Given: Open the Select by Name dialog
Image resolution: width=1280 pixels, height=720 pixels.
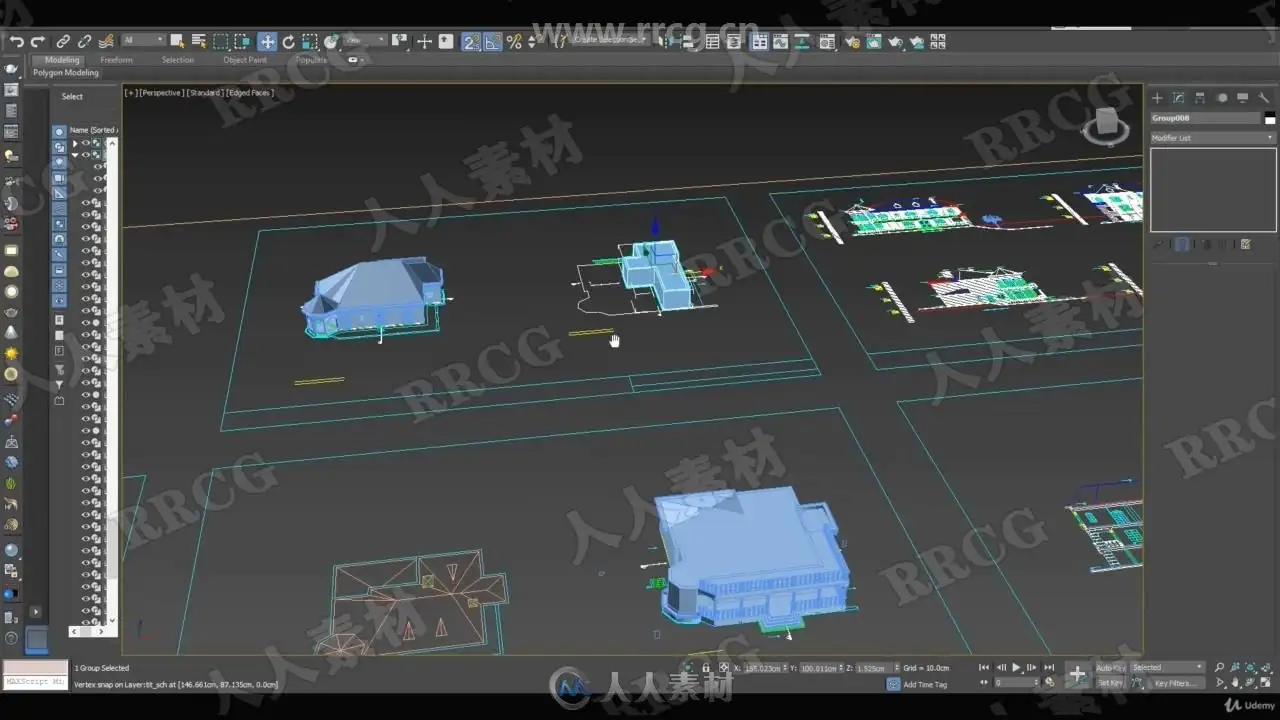Looking at the screenshot, I should coord(199,42).
